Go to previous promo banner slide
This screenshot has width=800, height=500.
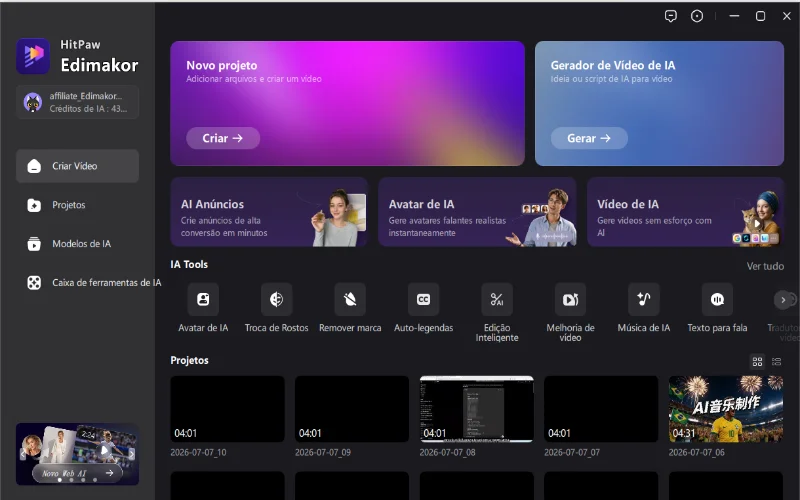point(22,454)
